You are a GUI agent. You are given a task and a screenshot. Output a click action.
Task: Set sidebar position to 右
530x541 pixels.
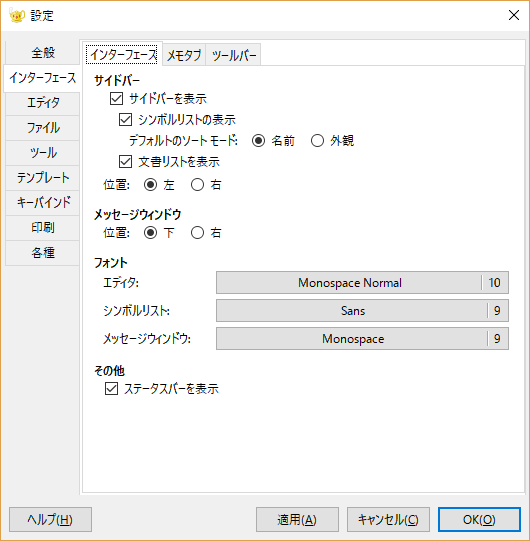pyautogui.click(x=197, y=185)
